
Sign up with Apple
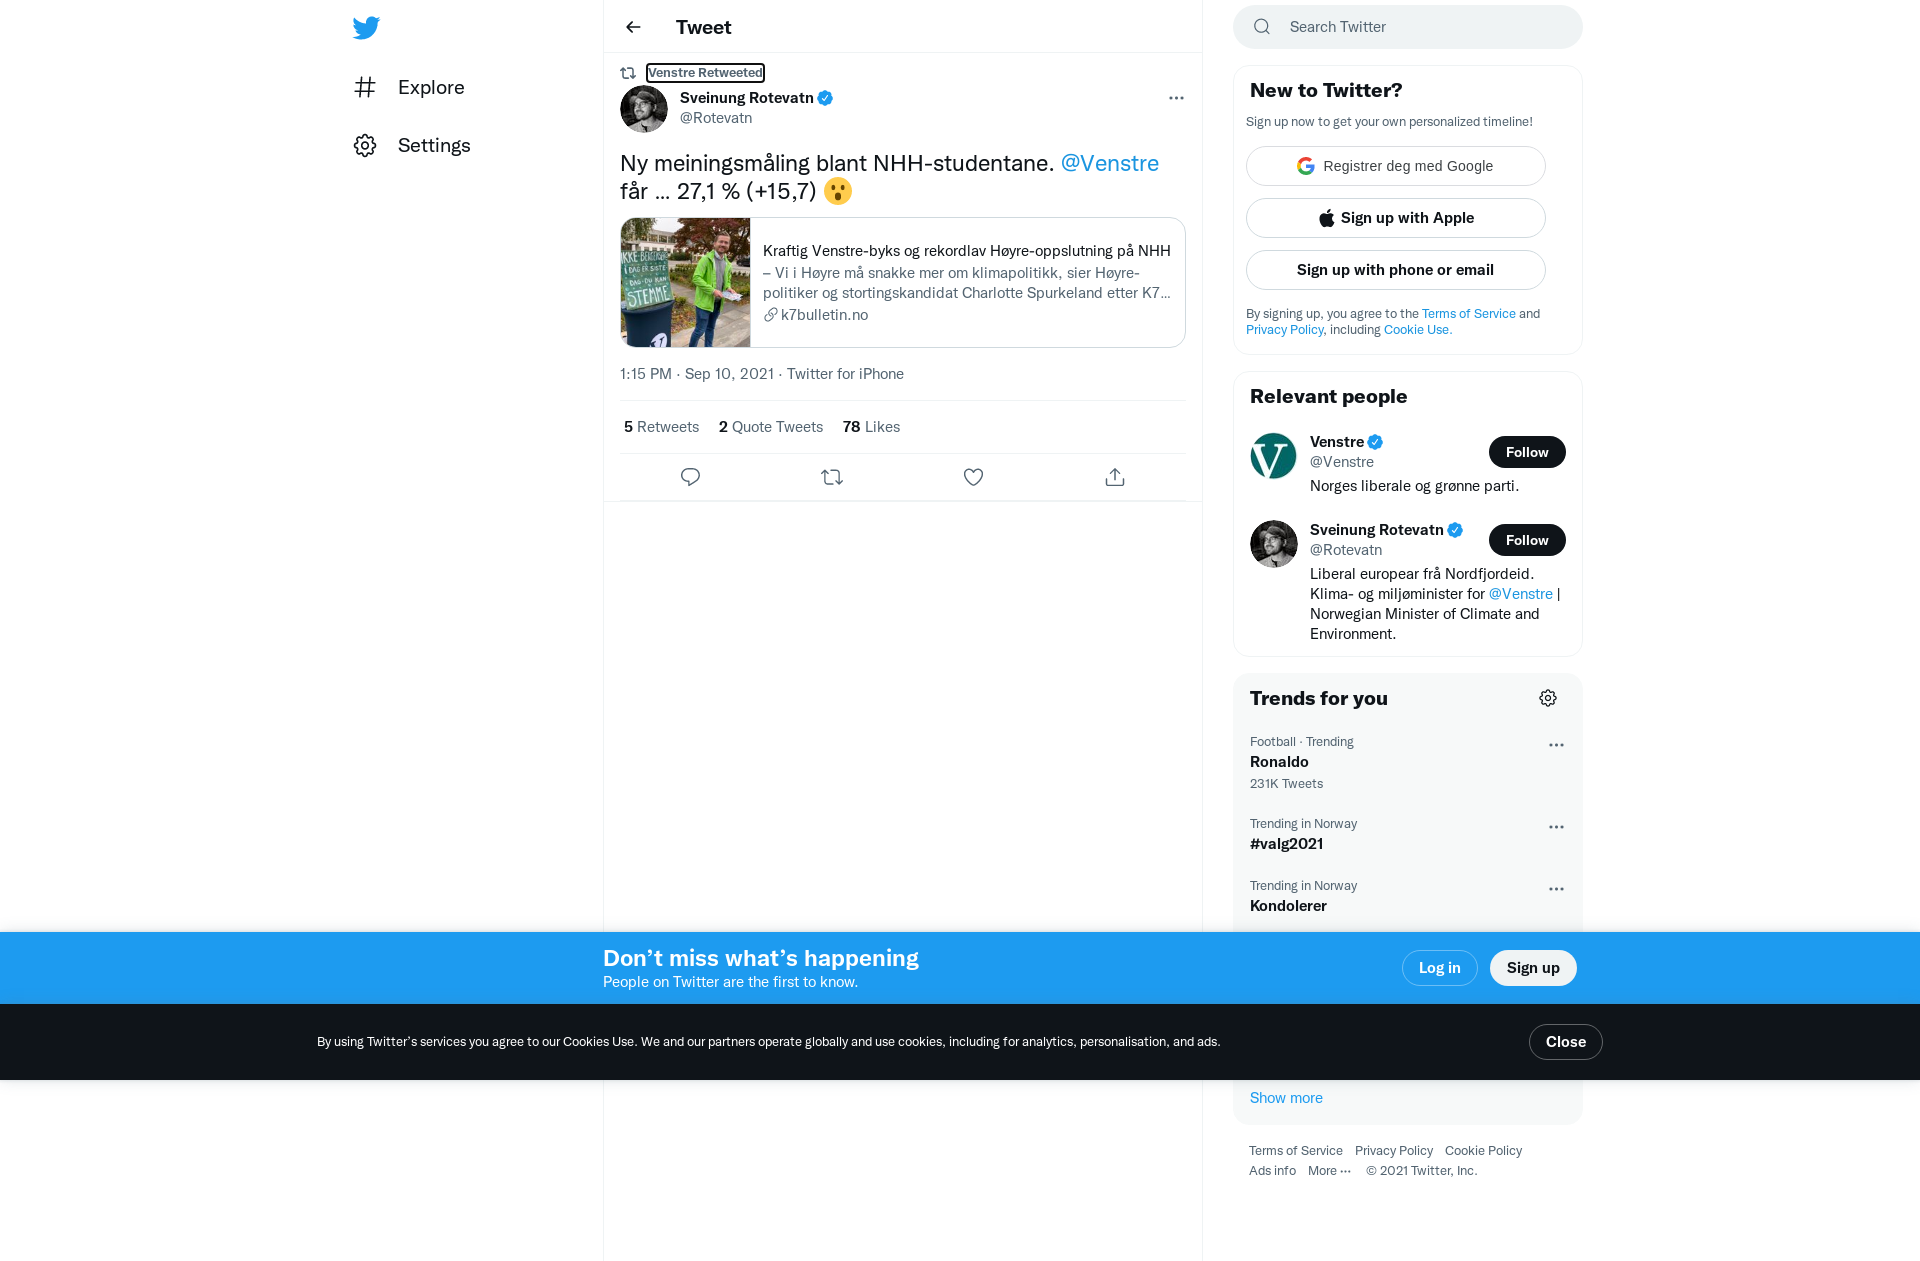pos(1395,218)
